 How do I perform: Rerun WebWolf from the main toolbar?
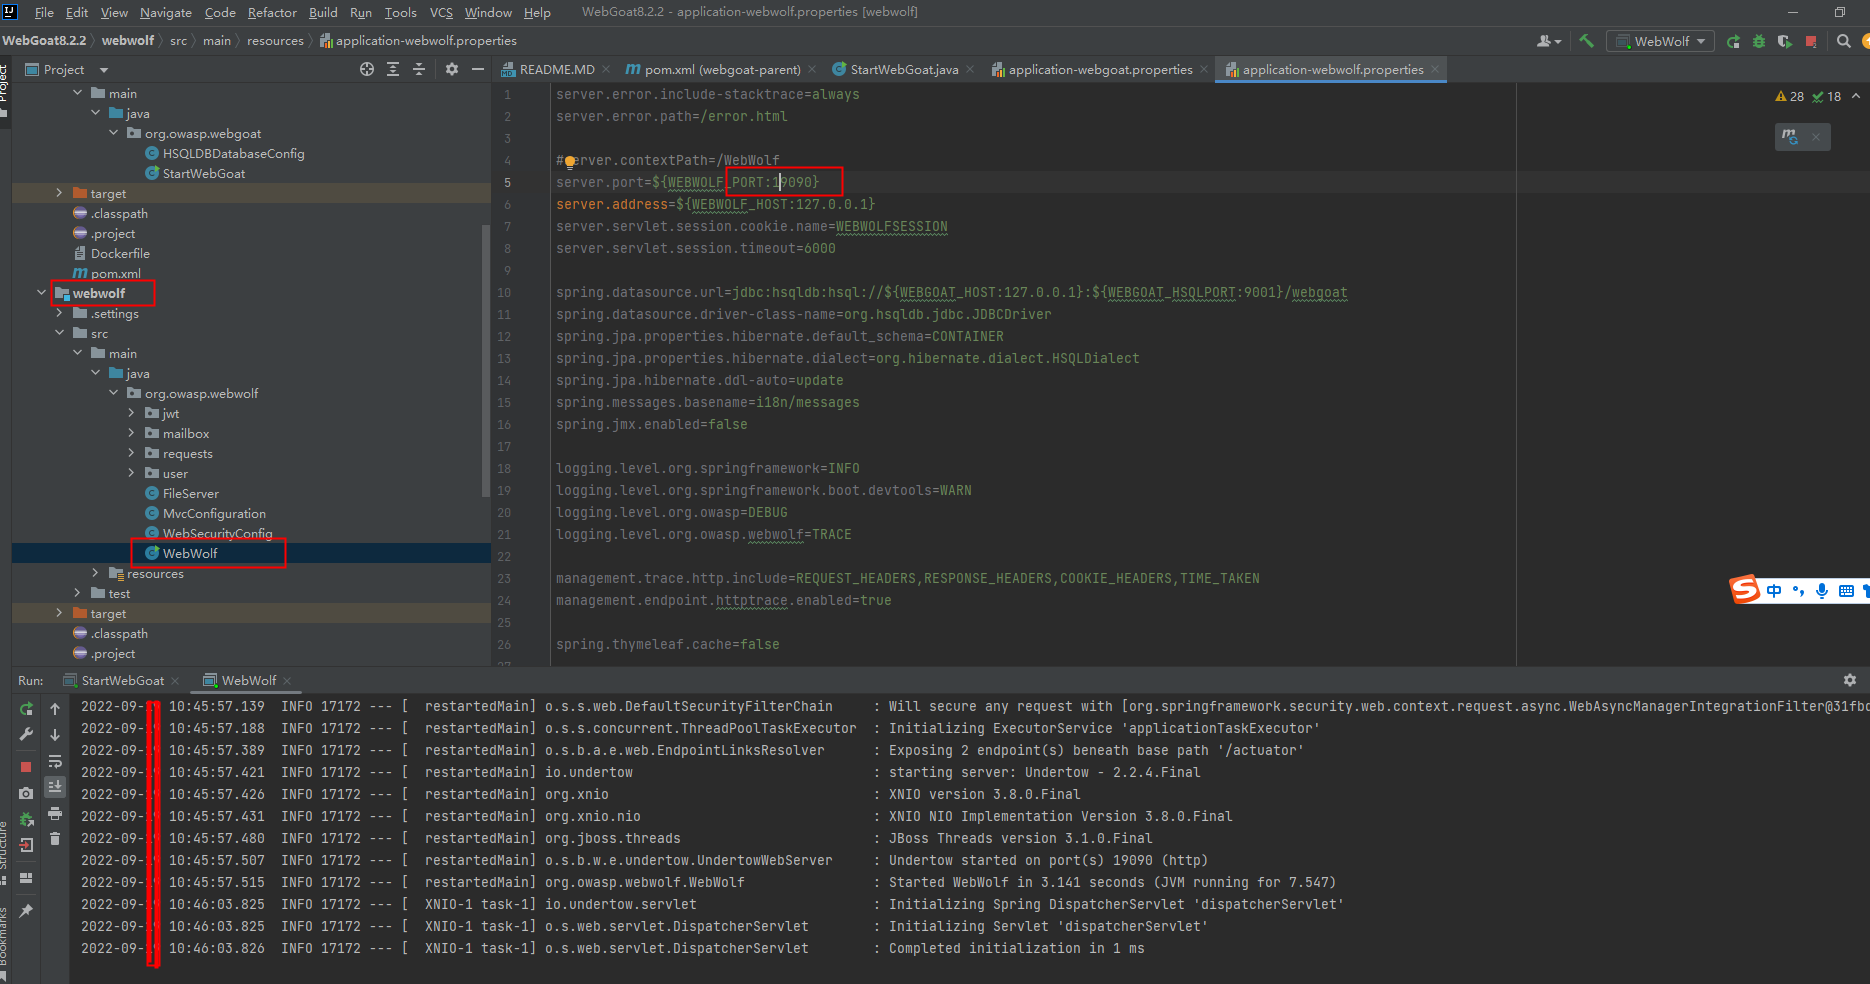1733,41
